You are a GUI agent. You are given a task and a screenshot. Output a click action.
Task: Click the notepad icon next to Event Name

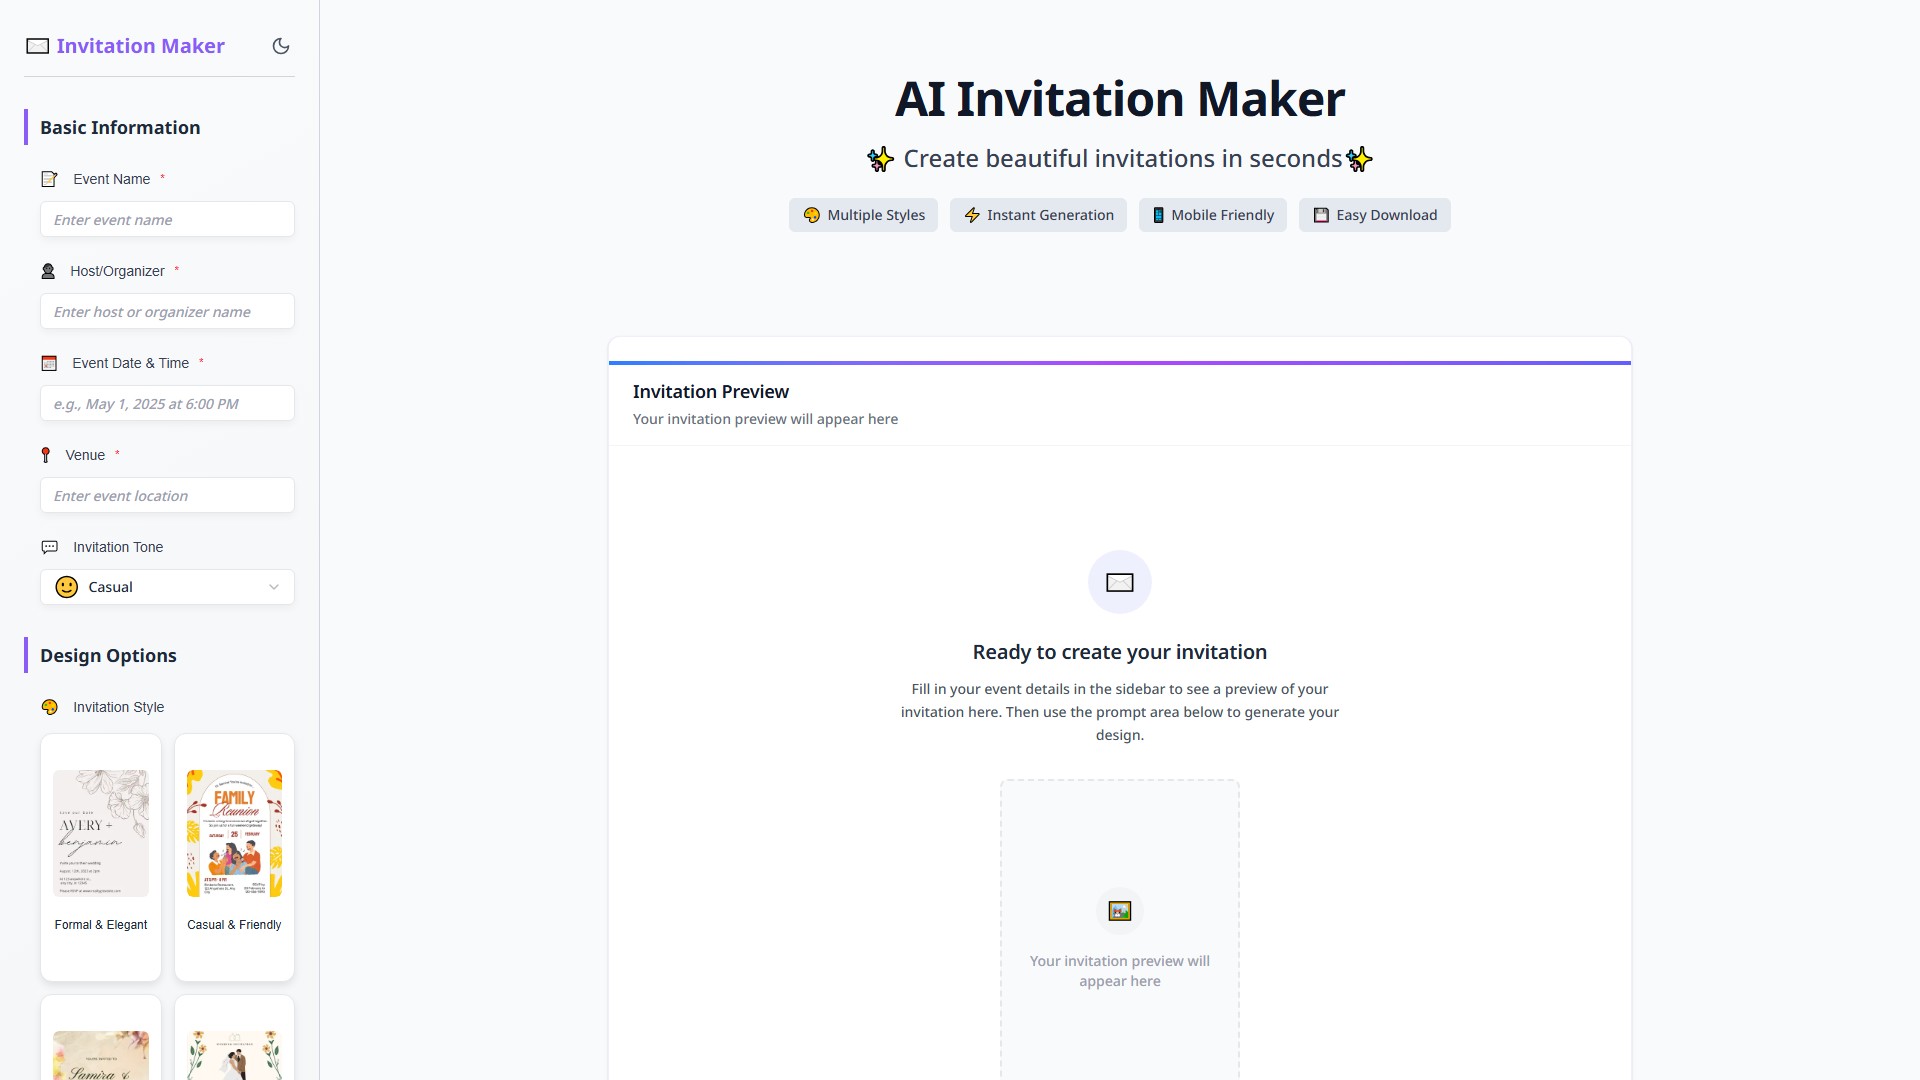[49, 179]
